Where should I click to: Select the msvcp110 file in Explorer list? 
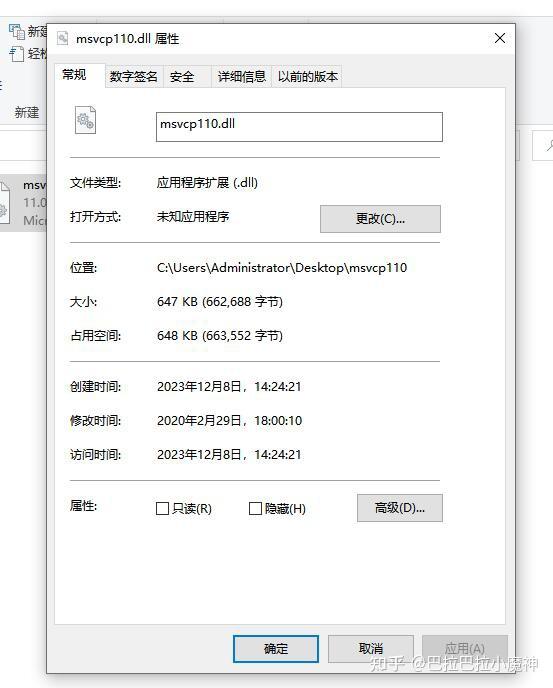pyautogui.click(x=23, y=202)
